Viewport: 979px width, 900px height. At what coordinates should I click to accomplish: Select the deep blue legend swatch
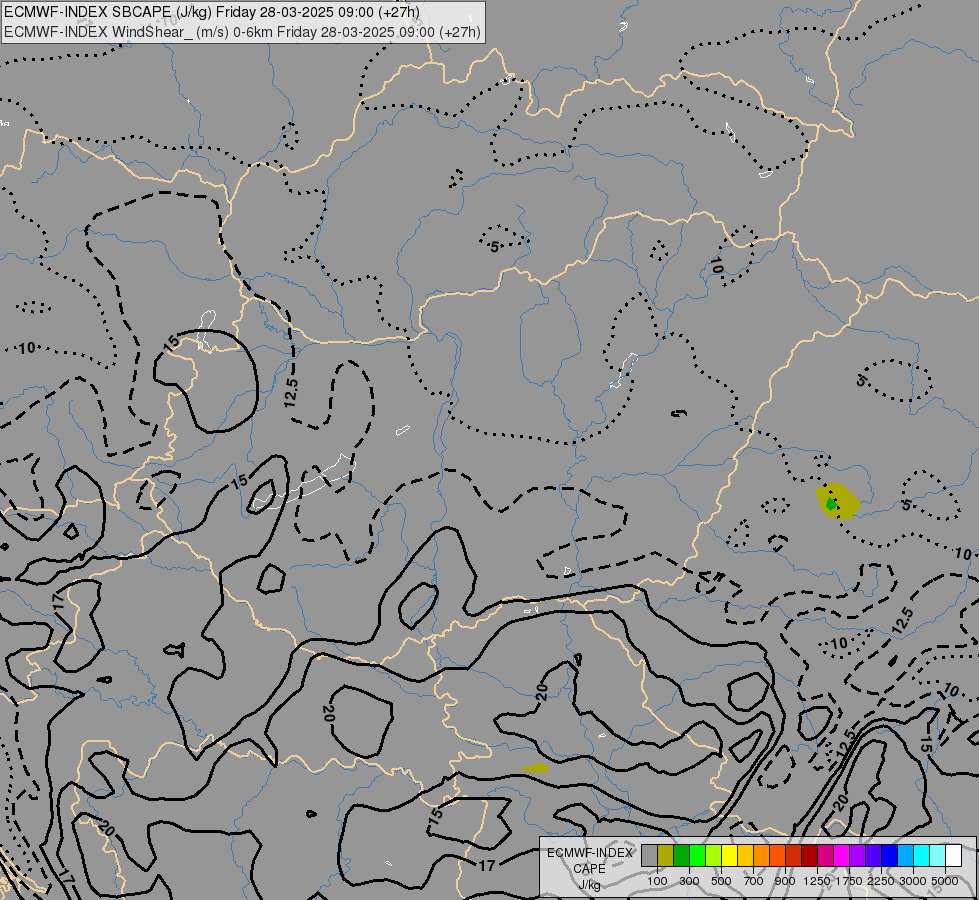[x=890, y=856]
